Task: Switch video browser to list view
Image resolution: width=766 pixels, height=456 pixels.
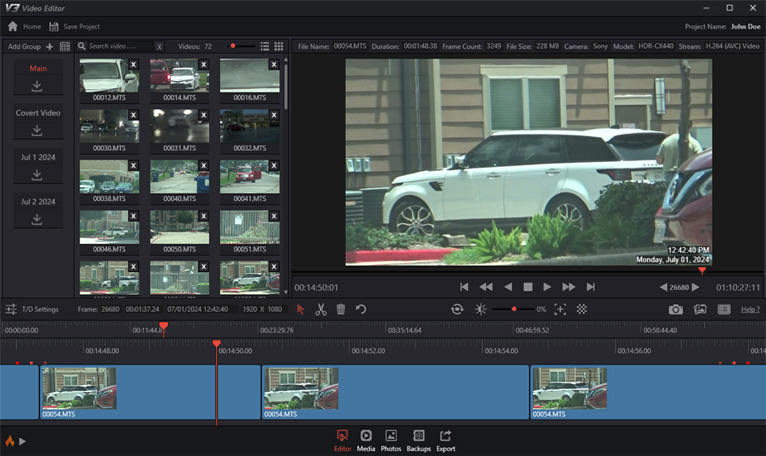Action: (265, 46)
